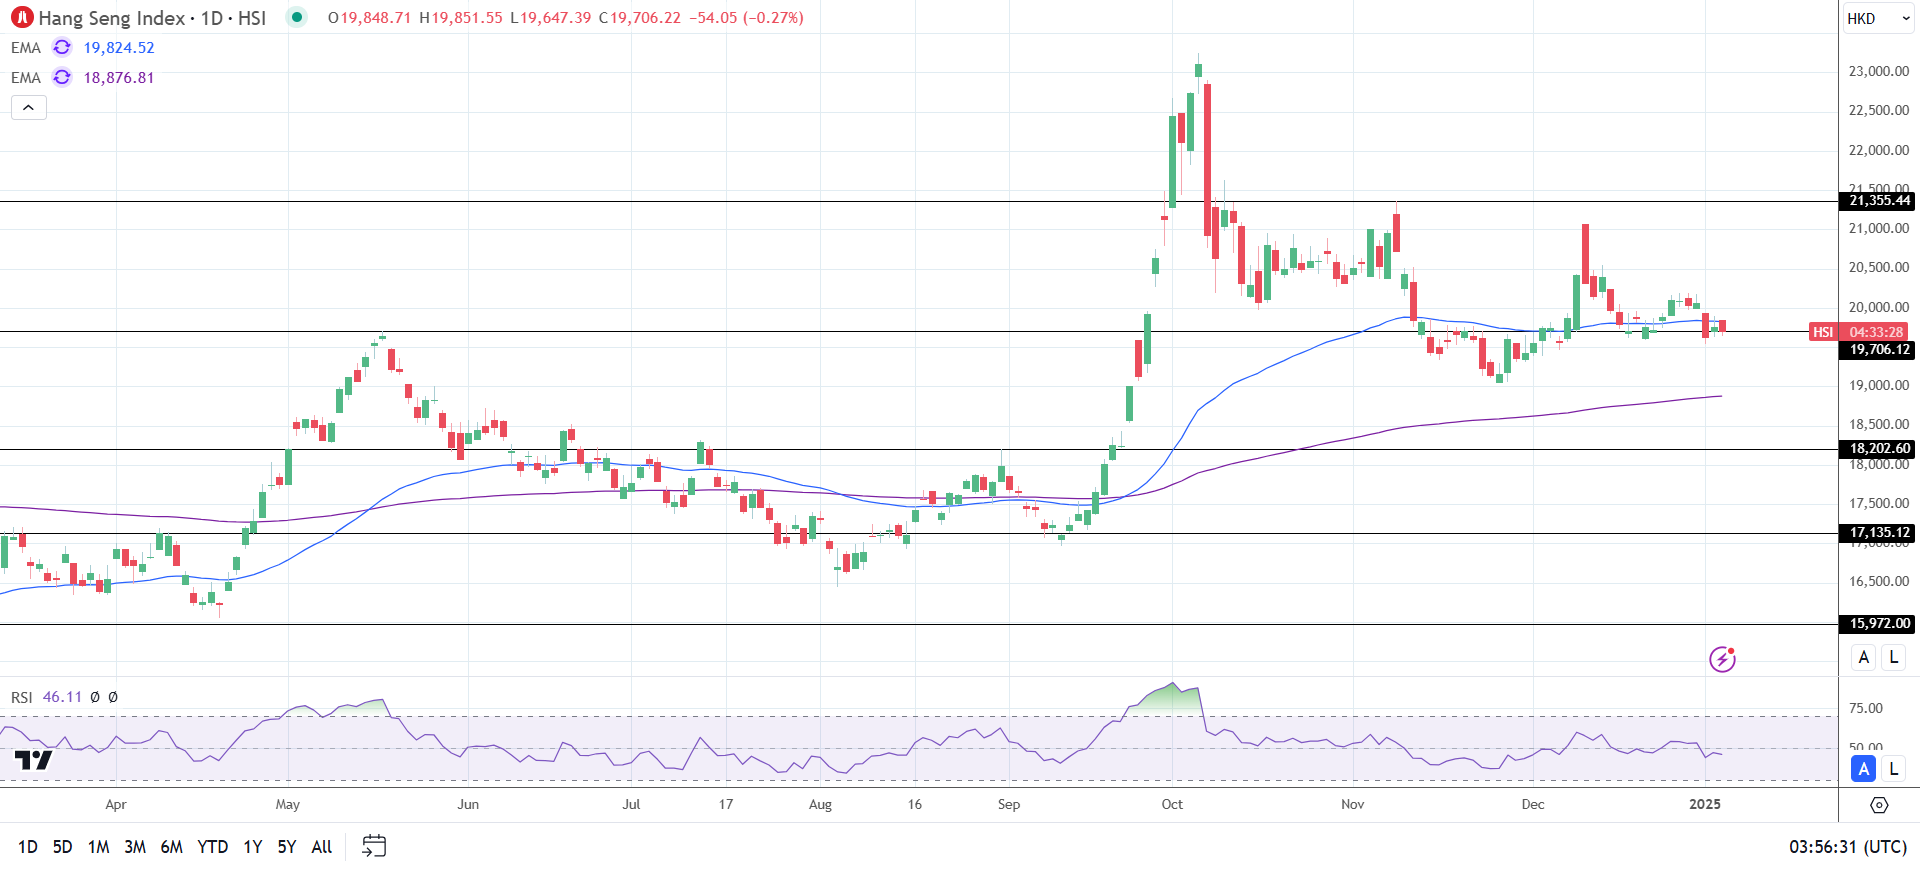Select the YTD time range

[x=212, y=847]
